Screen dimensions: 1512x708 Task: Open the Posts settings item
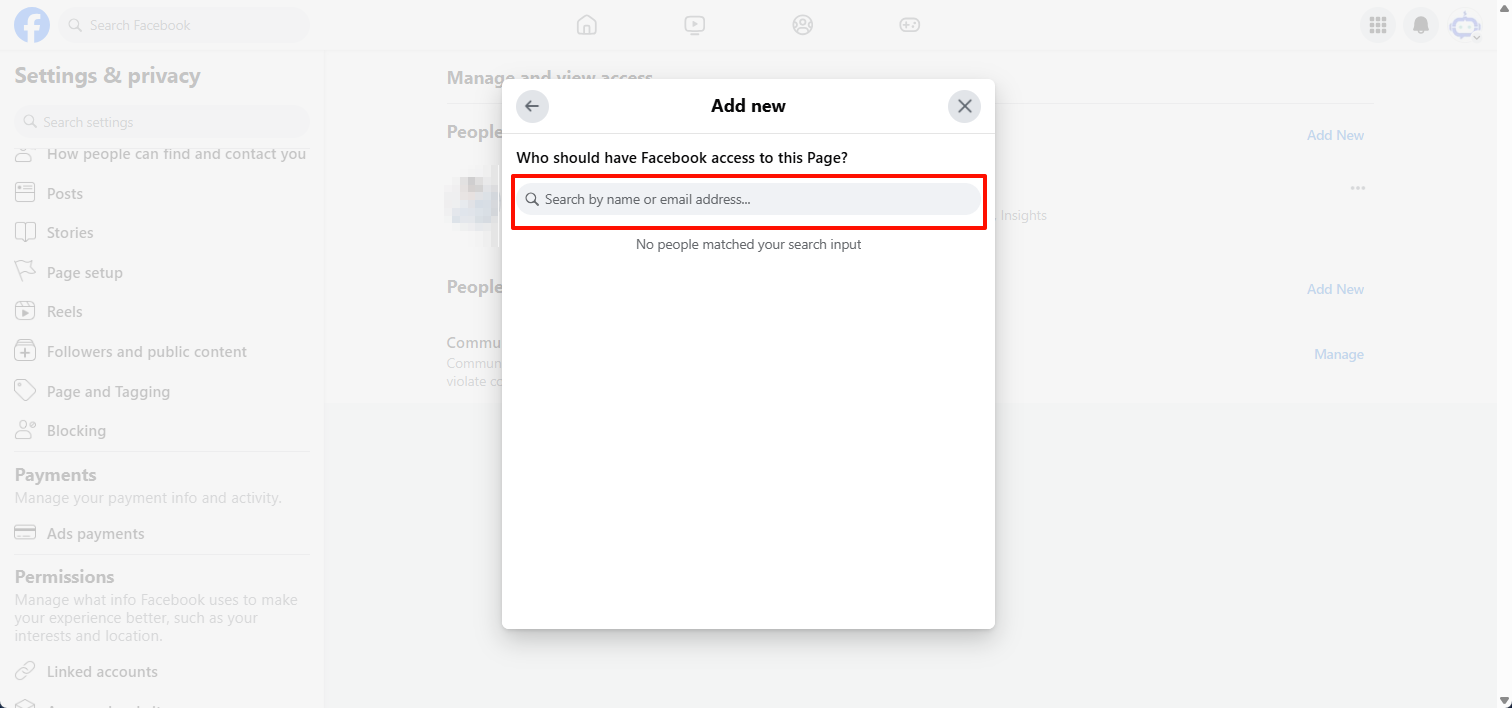tap(162, 193)
